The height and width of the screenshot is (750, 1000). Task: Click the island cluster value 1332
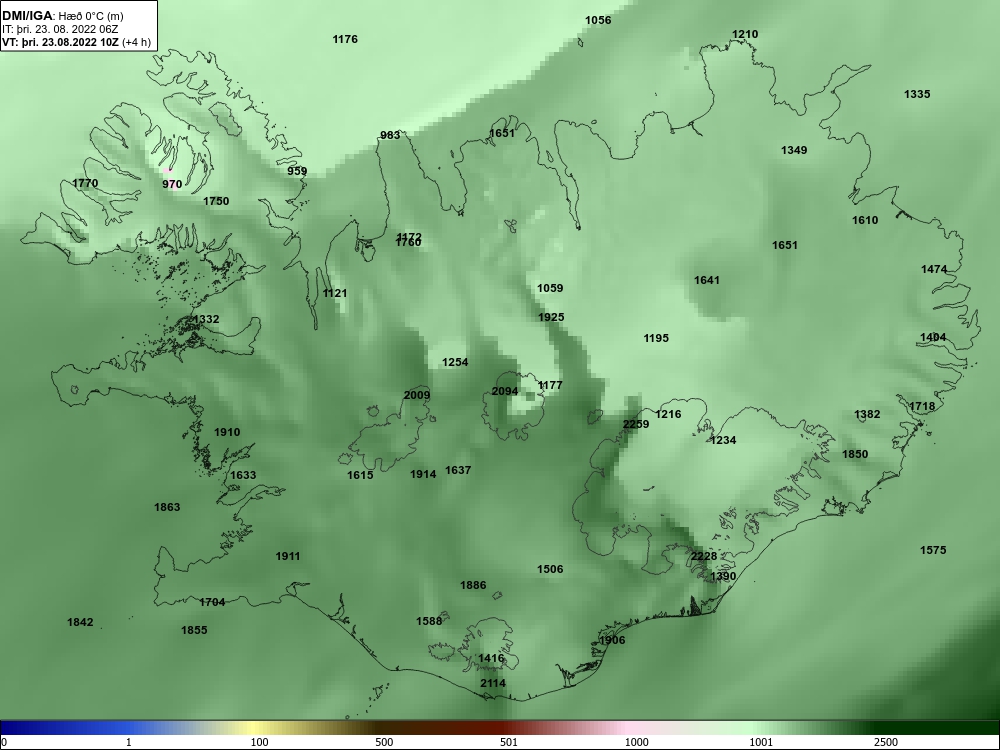(x=206, y=320)
